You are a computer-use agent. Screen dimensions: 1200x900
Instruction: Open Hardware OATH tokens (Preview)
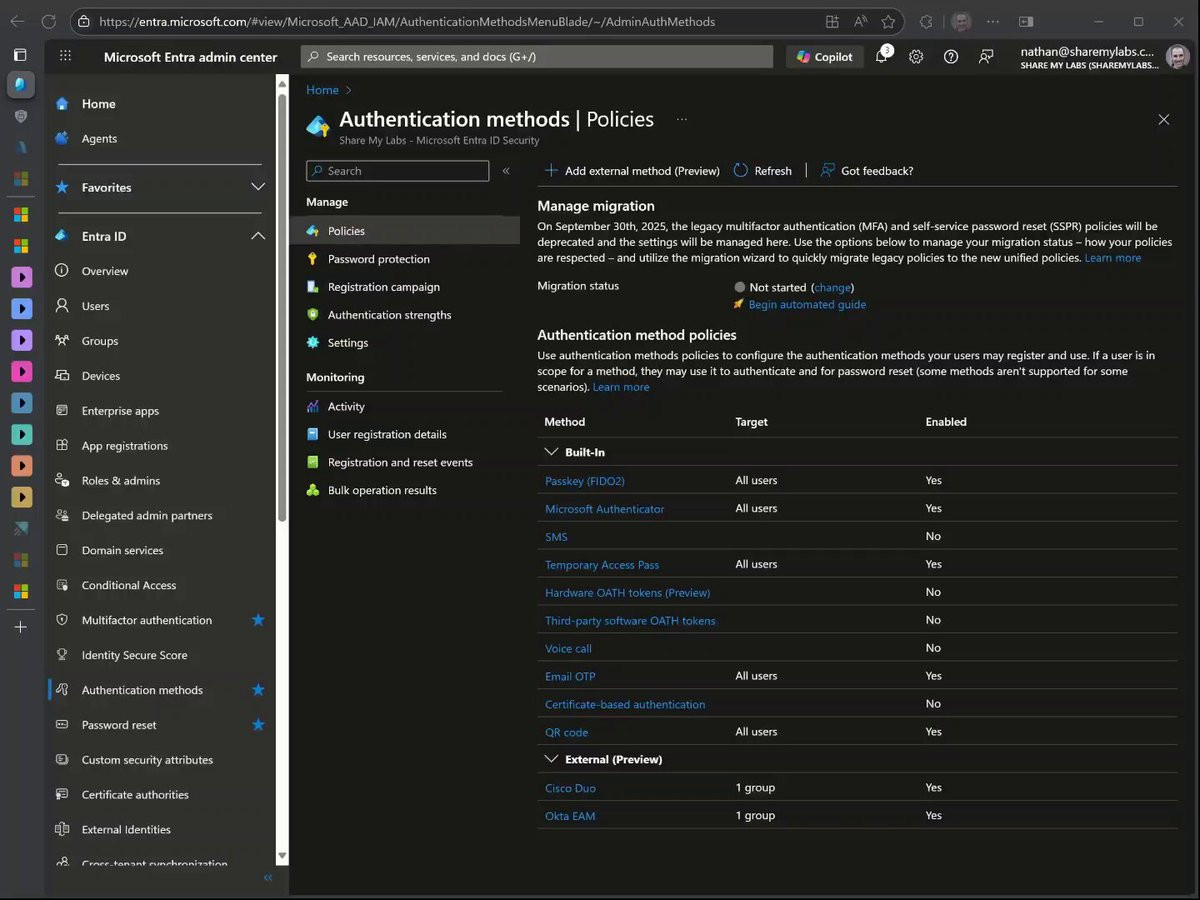coord(628,593)
